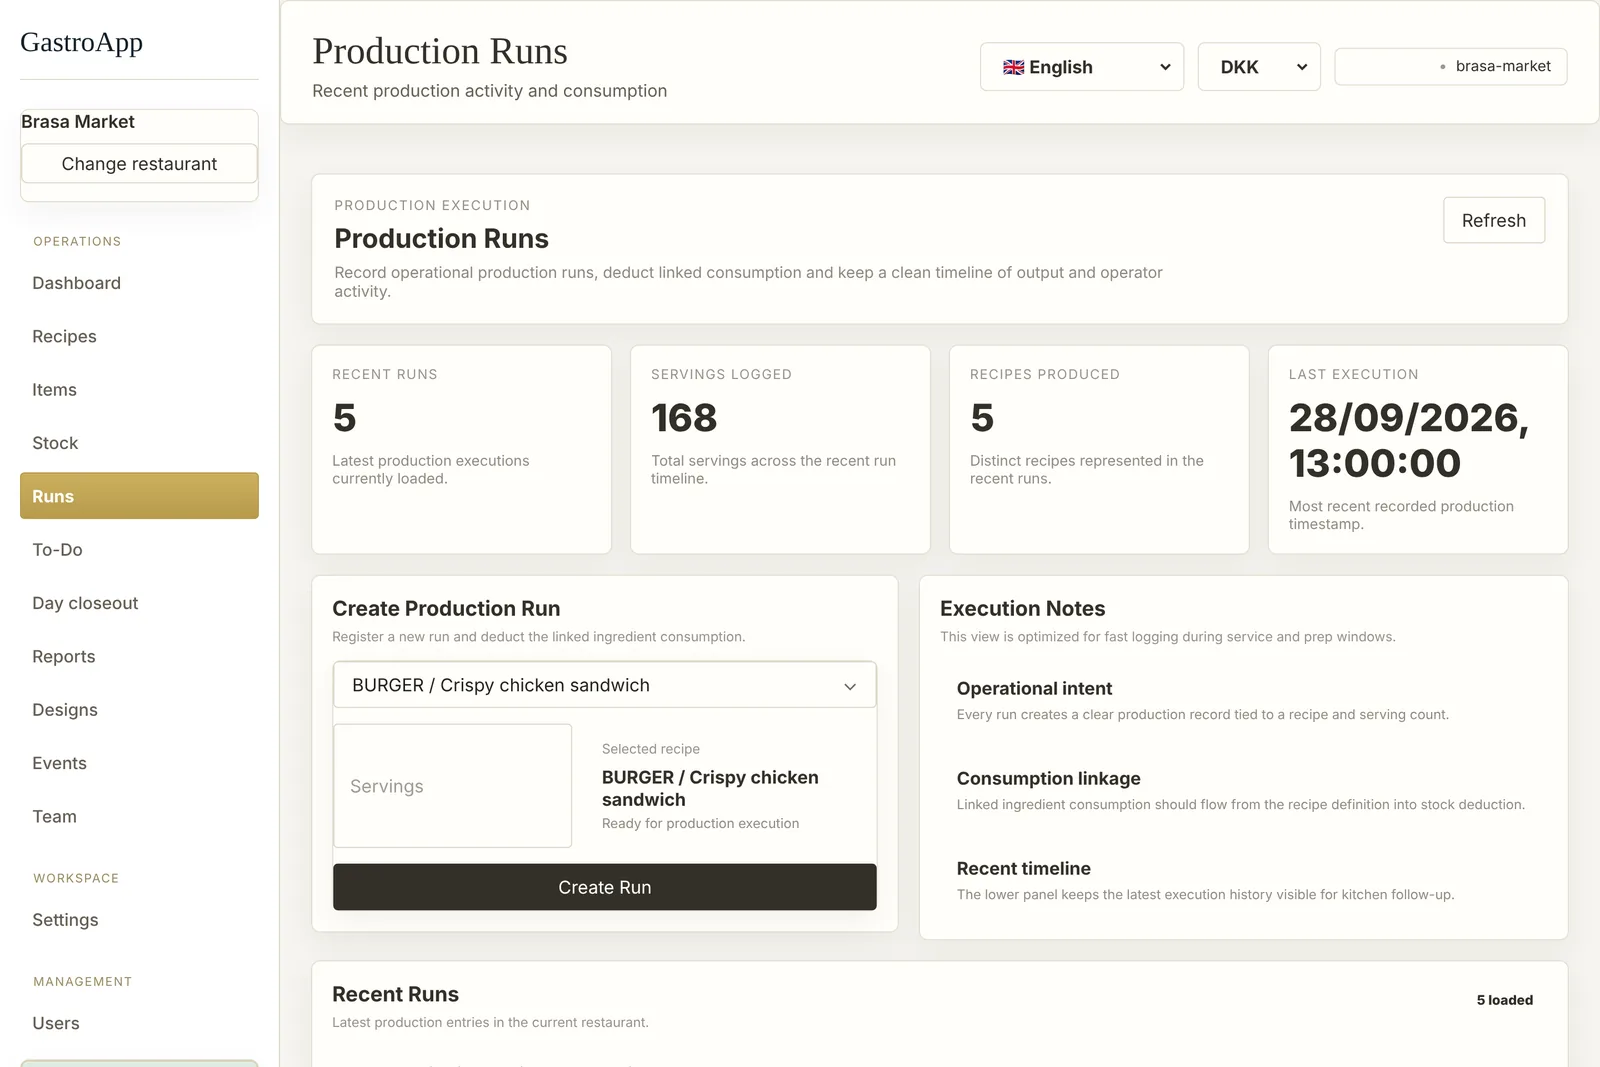Click the Refresh button
The width and height of the screenshot is (1600, 1067).
pyautogui.click(x=1494, y=220)
